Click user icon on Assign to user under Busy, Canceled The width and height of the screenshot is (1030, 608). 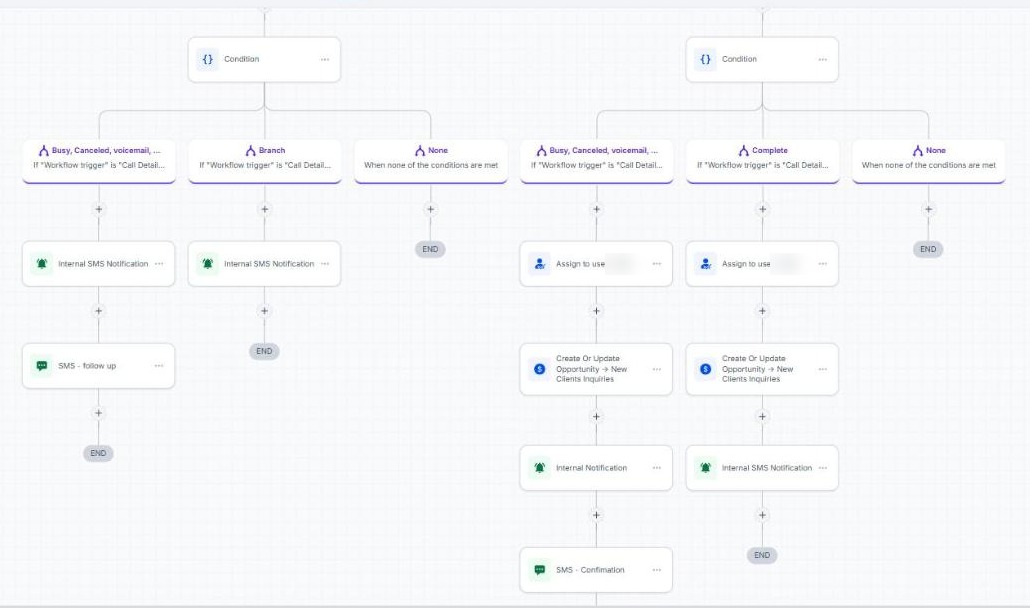pos(539,263)
